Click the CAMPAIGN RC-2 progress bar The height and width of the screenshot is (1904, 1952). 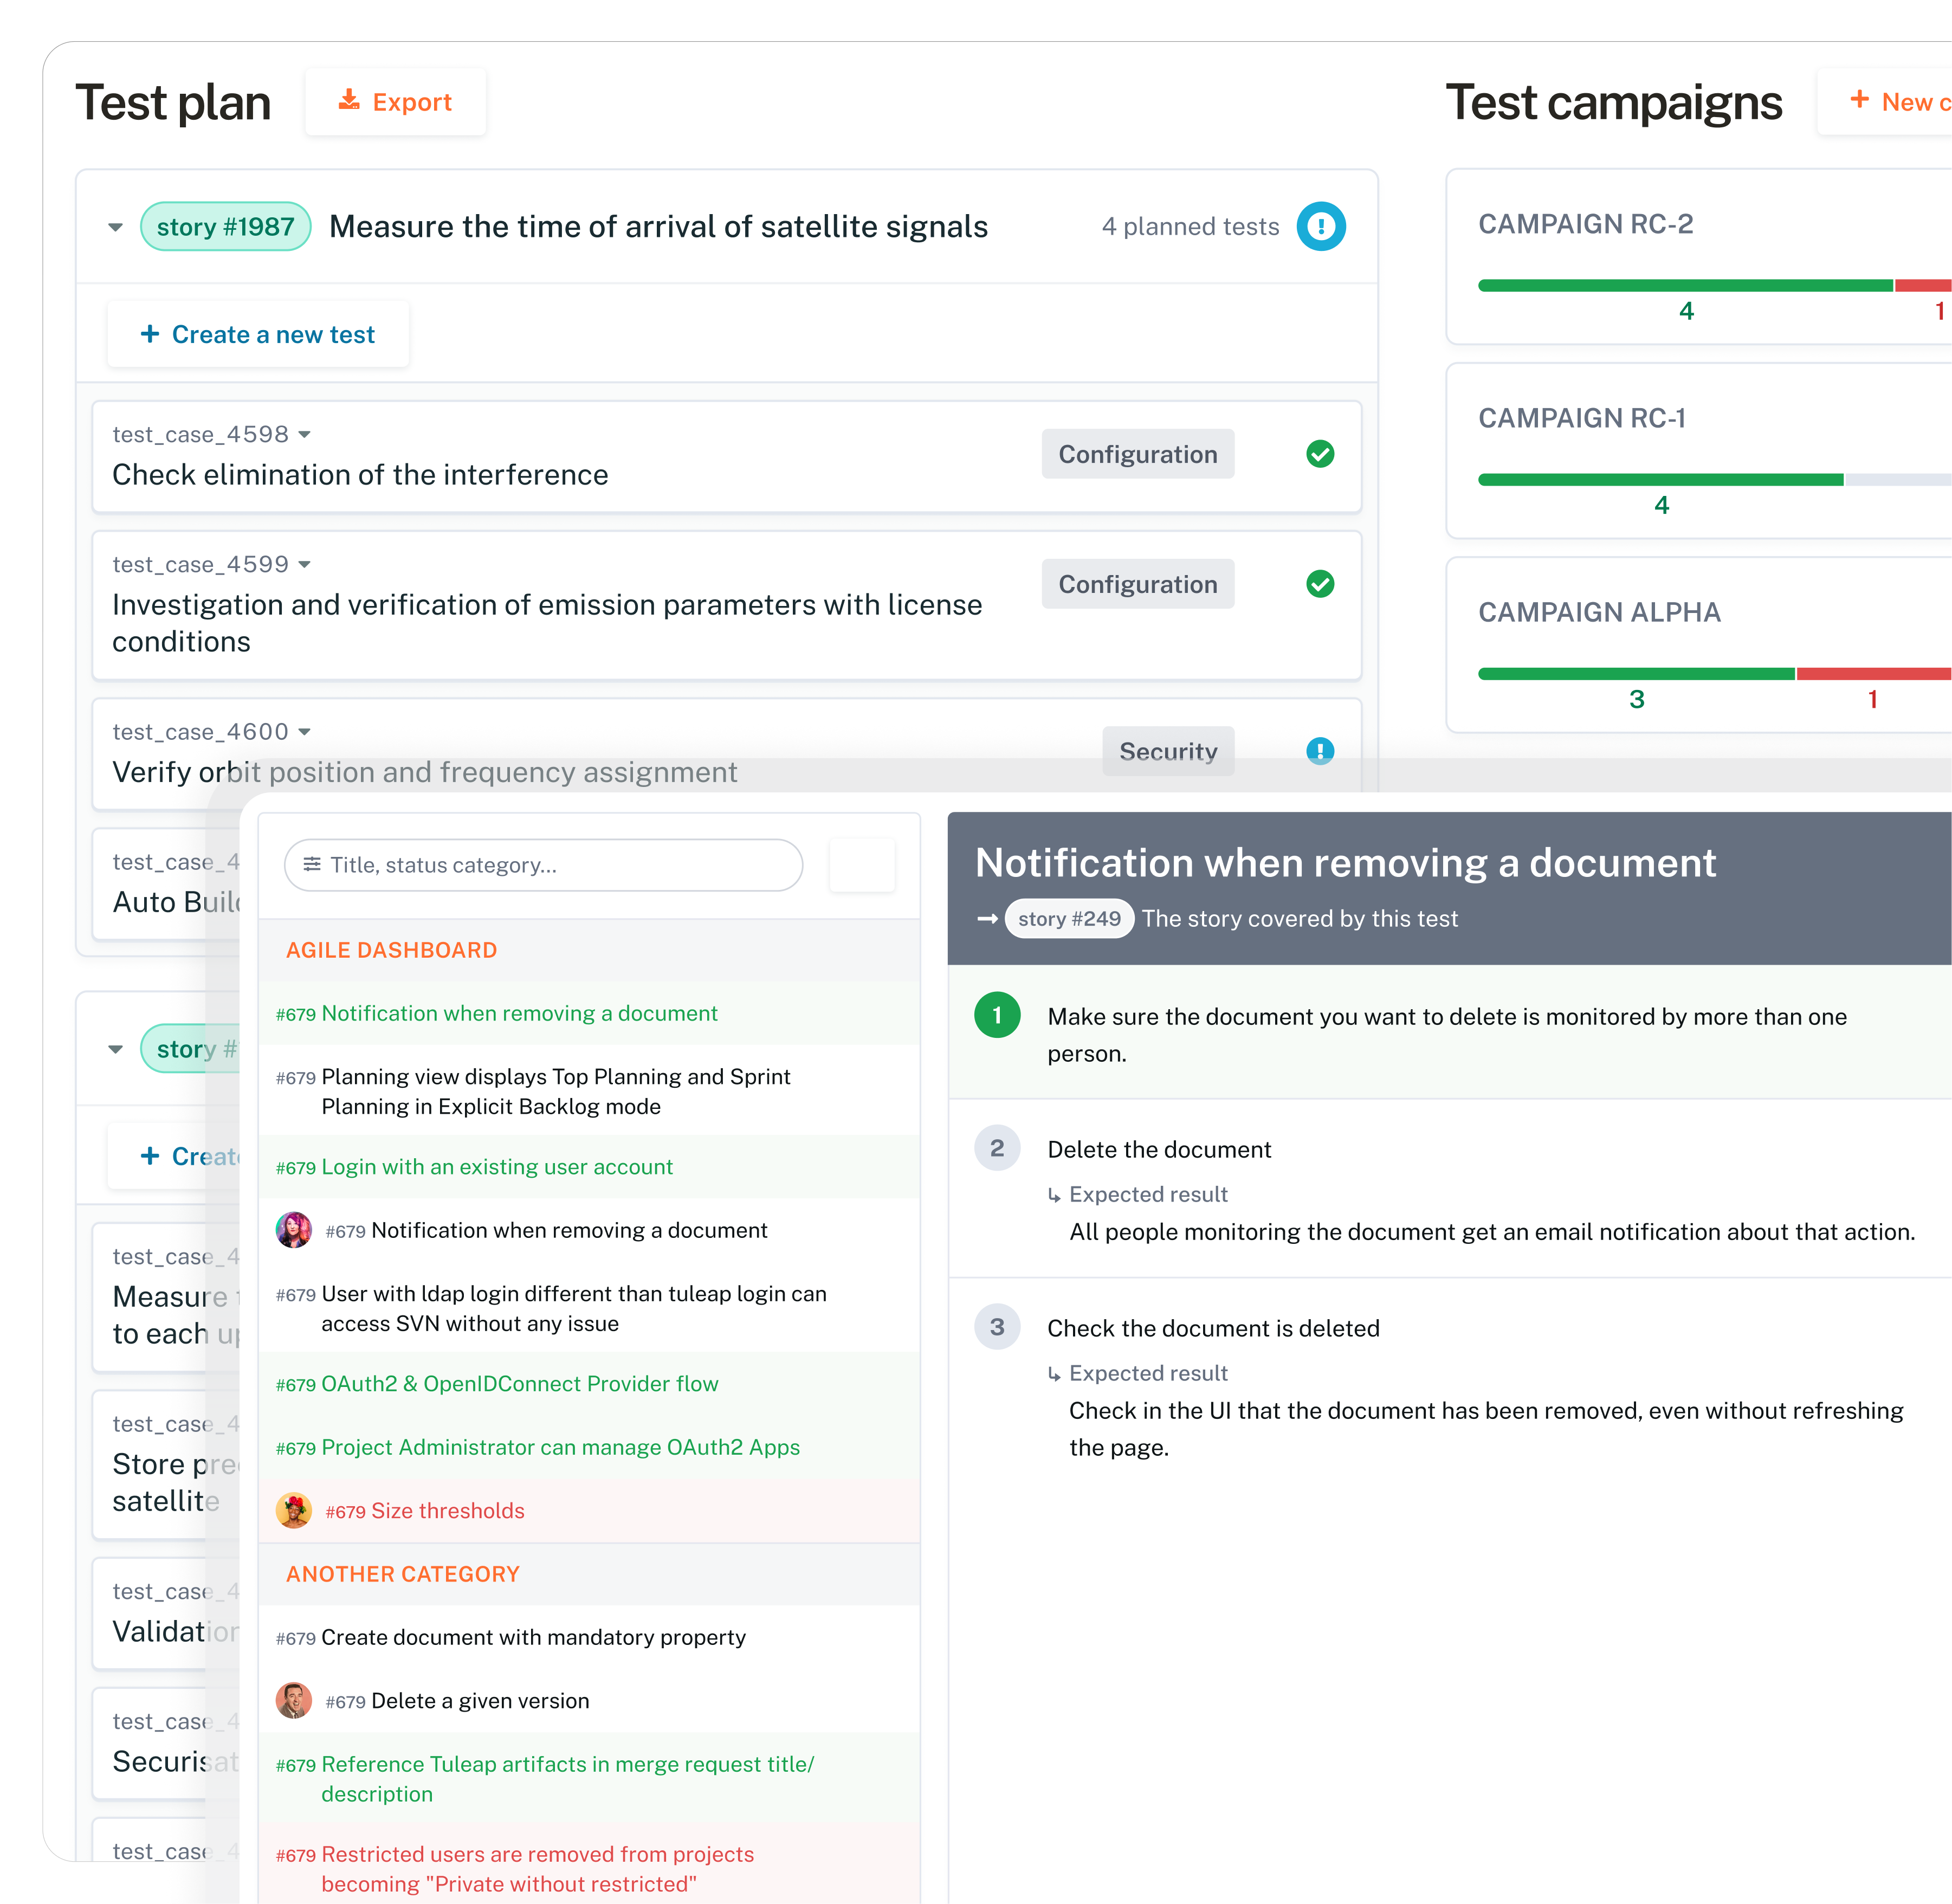point(1714,286)
